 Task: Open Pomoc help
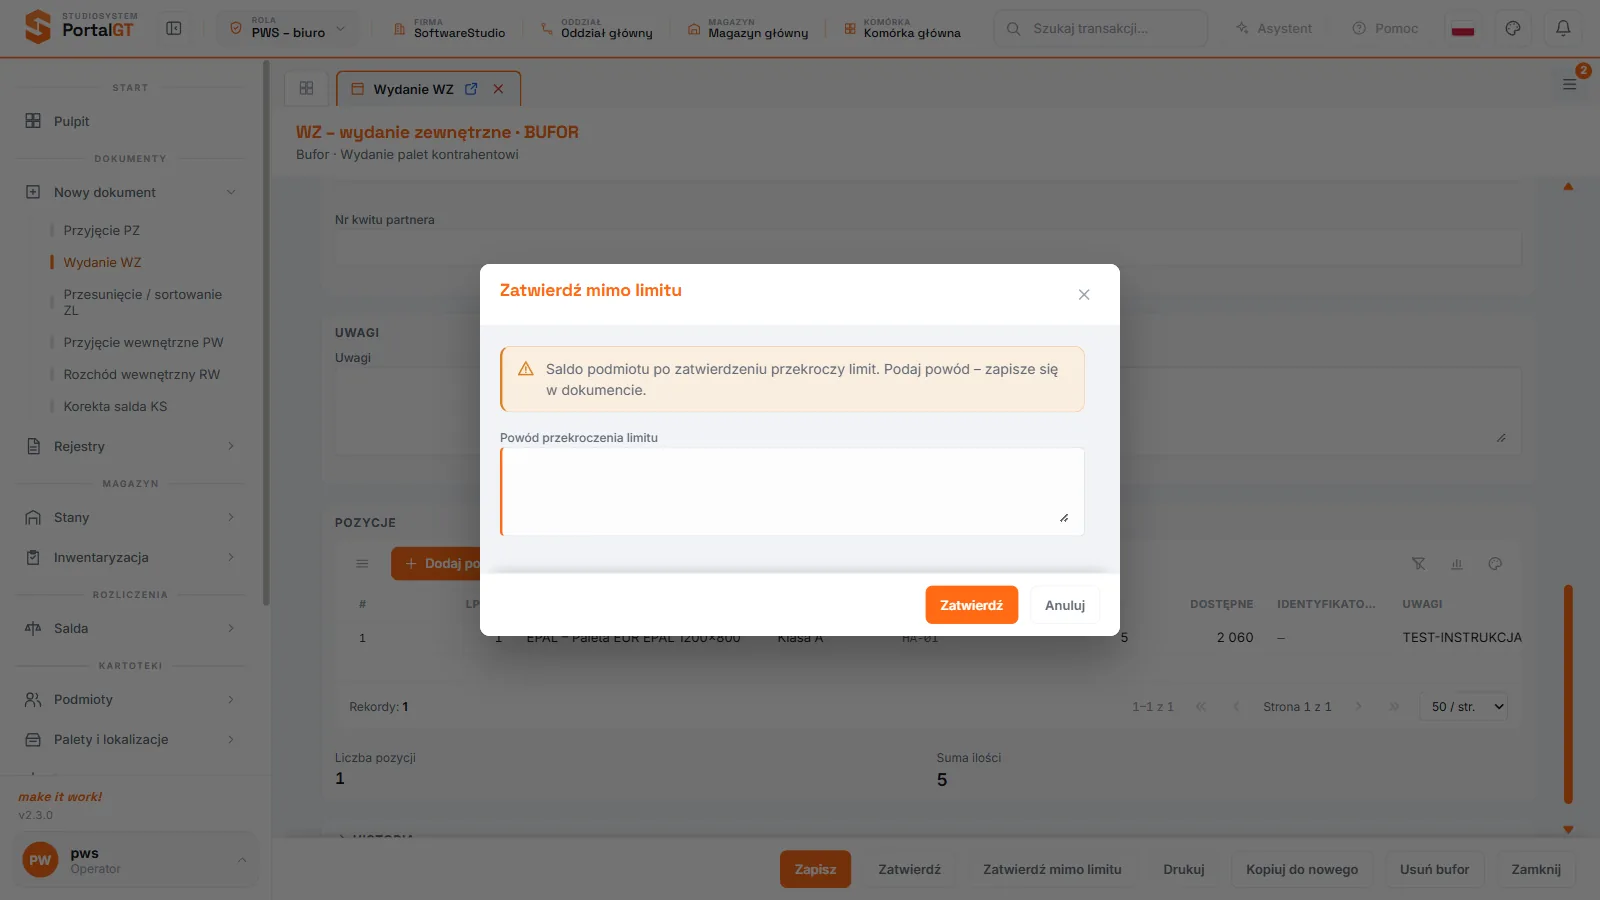pyautogui.click(x=1385, y=29)
